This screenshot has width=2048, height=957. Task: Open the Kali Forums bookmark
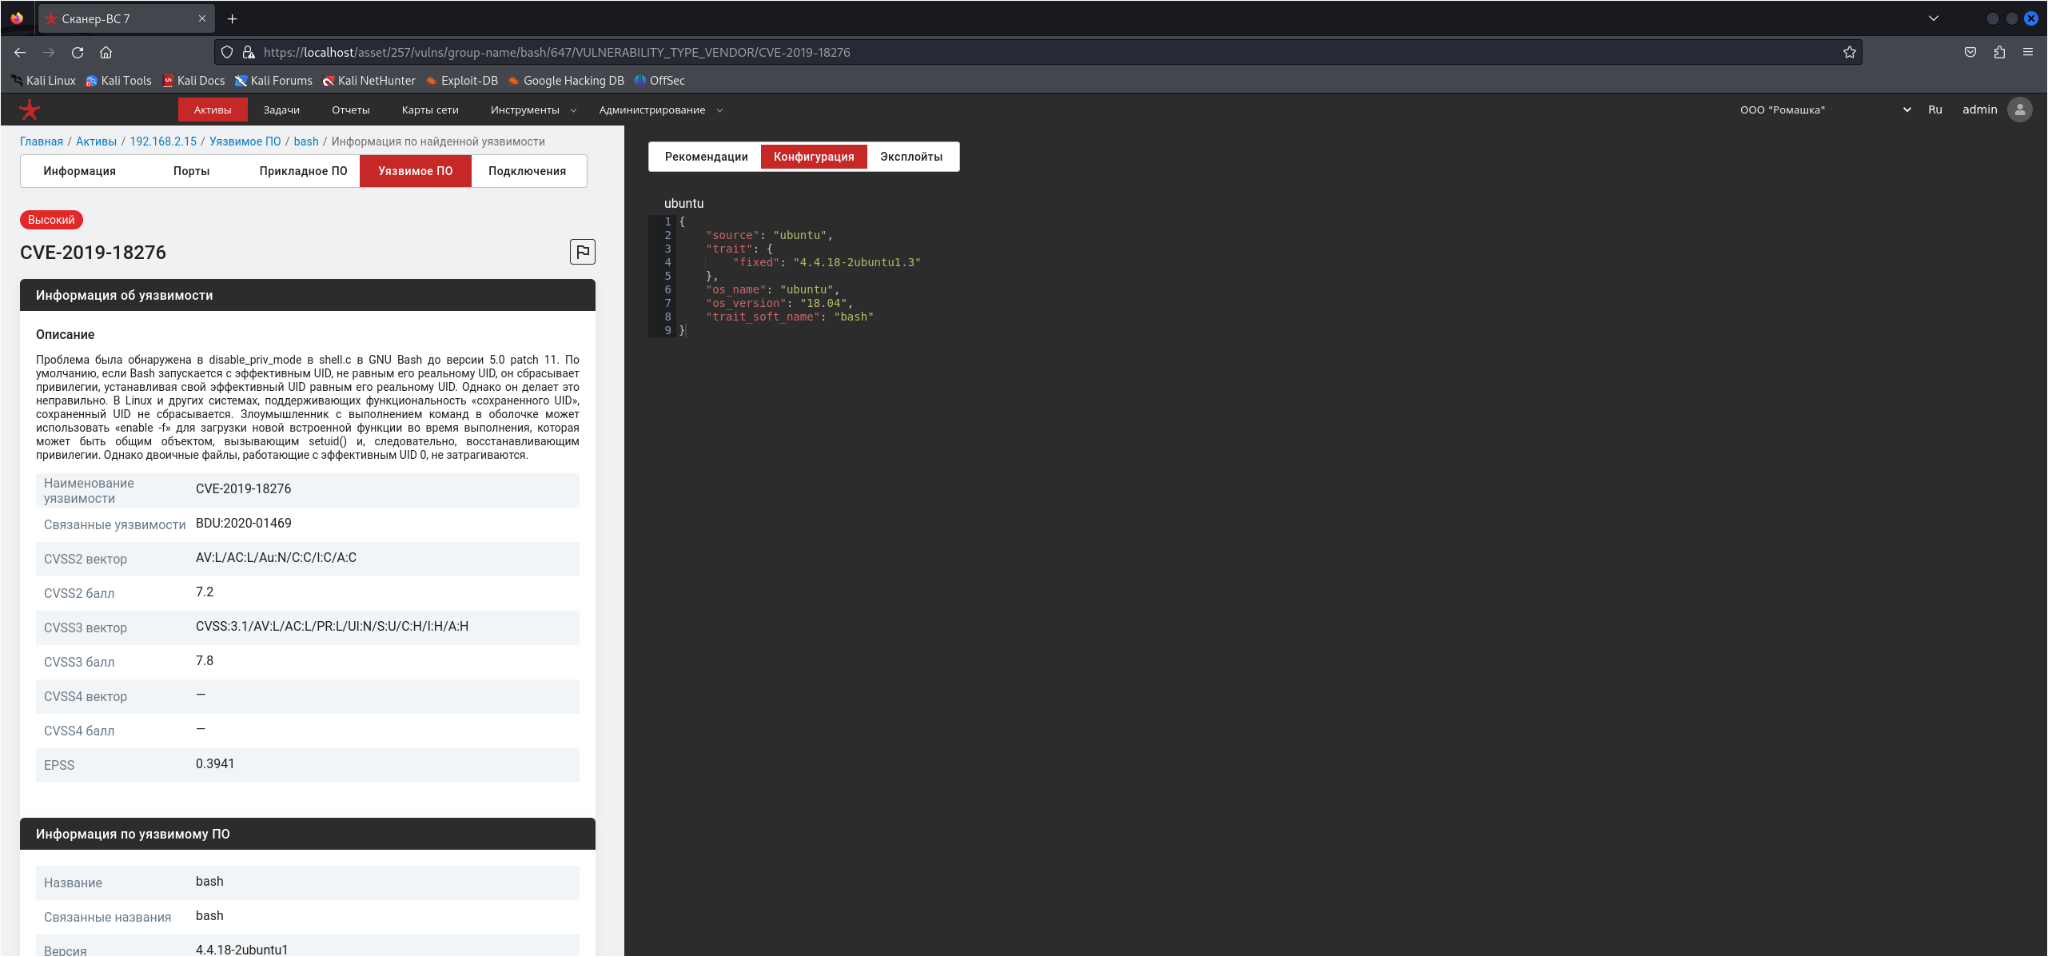pyautogui.click(x=274, y=81)
